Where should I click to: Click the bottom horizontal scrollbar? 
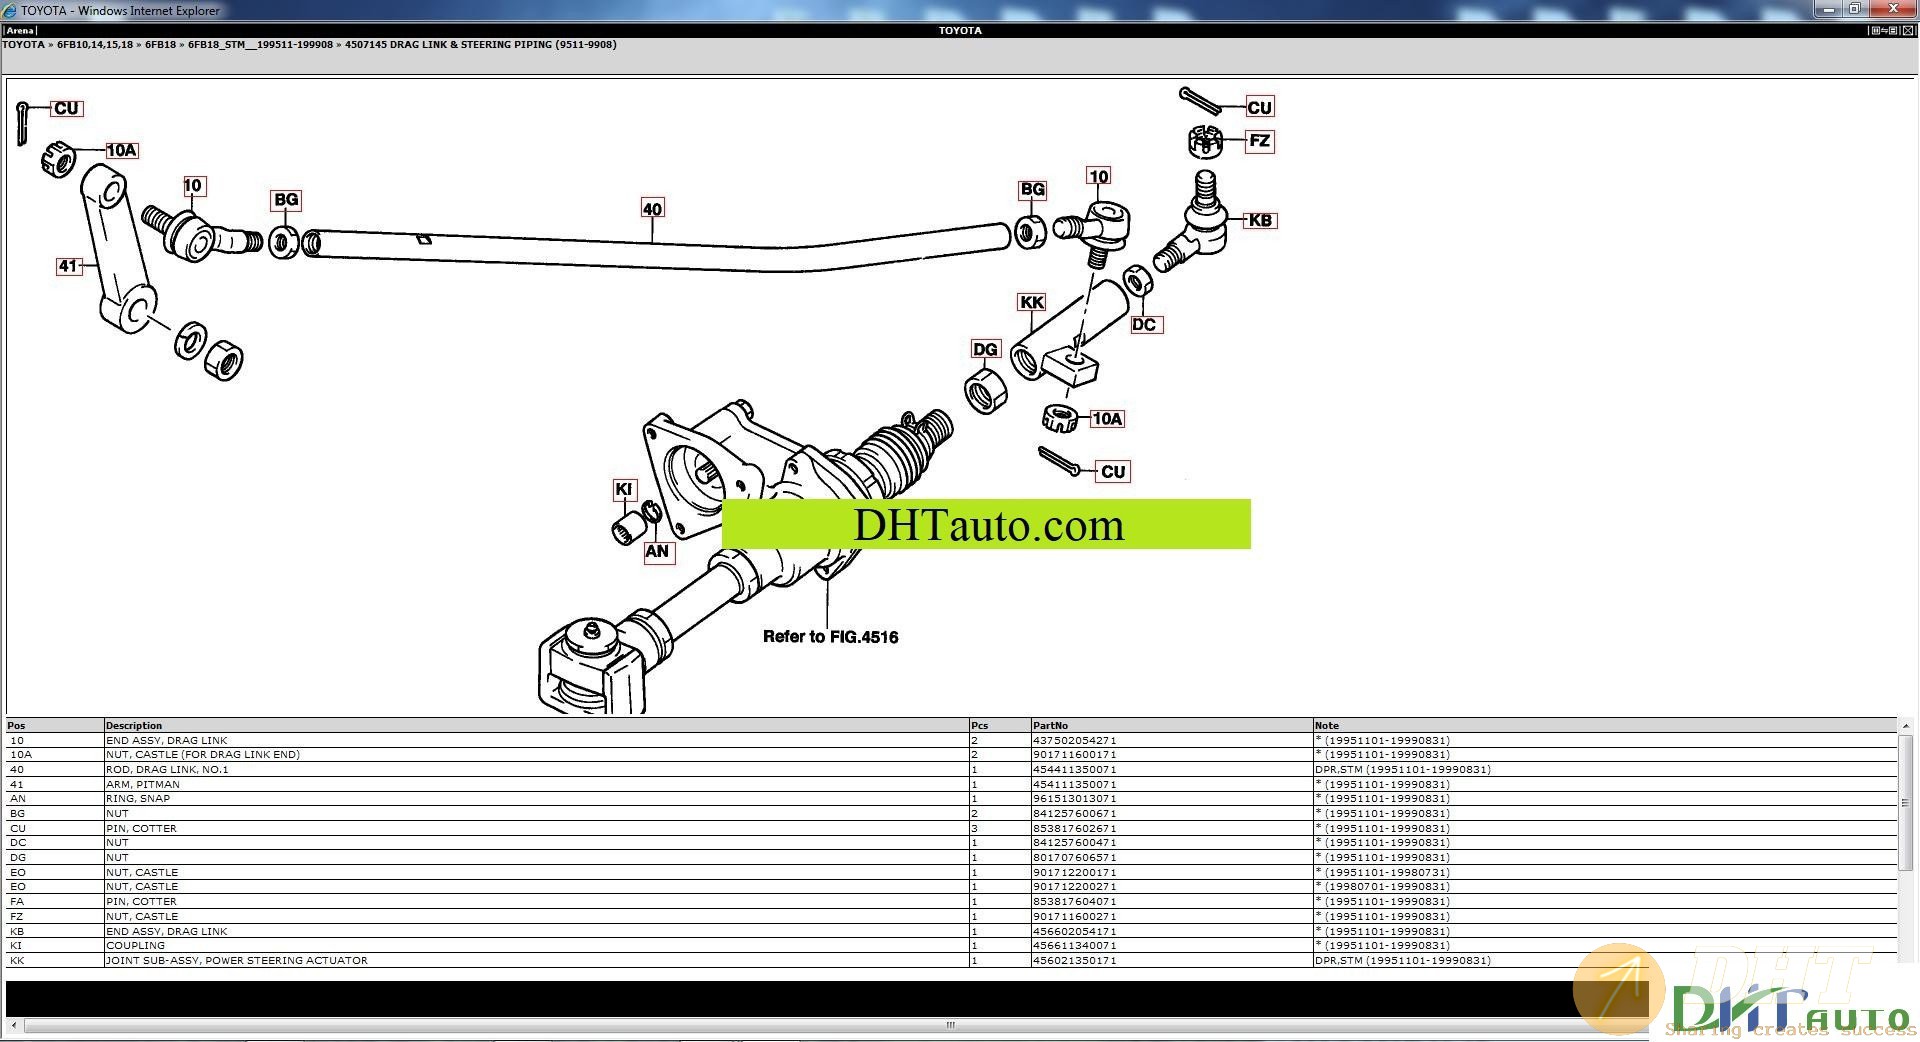click(x=950, y=1025)
